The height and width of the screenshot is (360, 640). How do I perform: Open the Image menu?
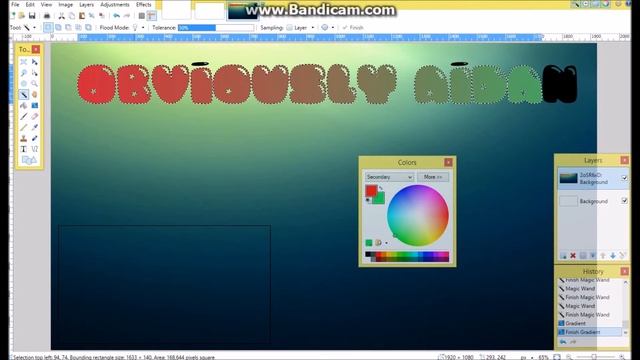pyautogui.click(x=65, y=4)
